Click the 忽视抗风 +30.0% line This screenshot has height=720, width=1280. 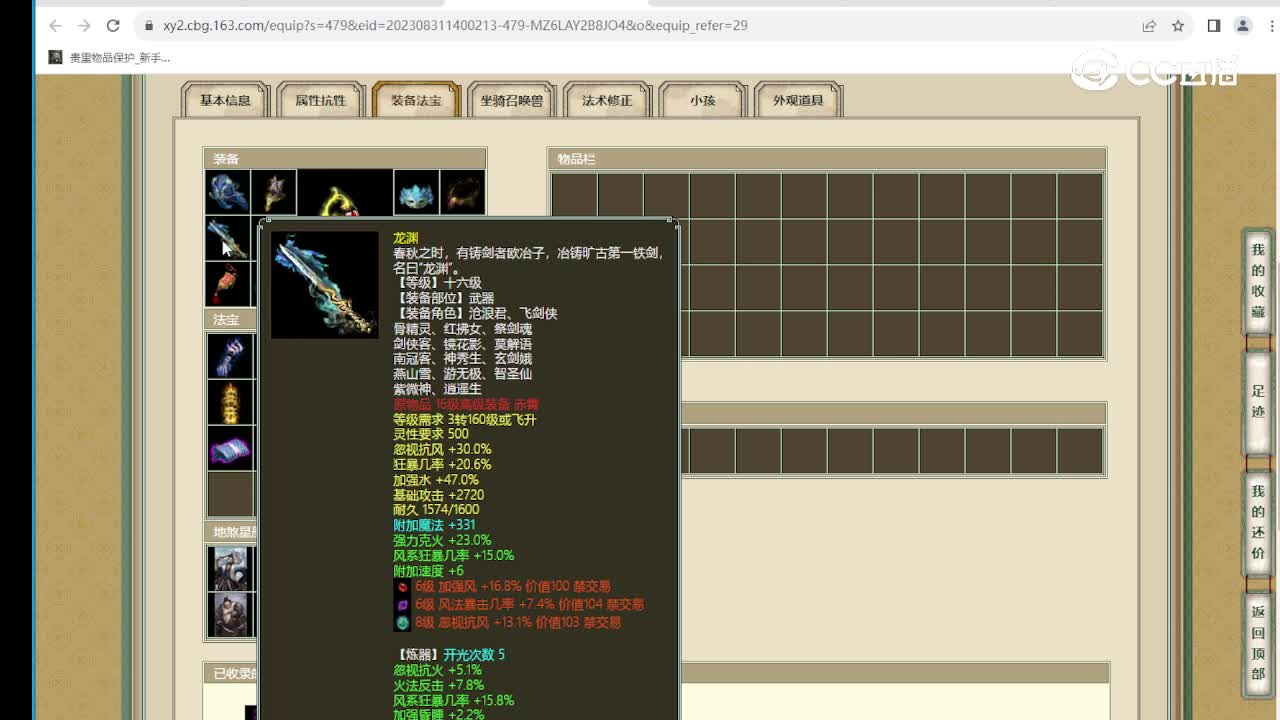pyautogui.click(x=442, y=449)
